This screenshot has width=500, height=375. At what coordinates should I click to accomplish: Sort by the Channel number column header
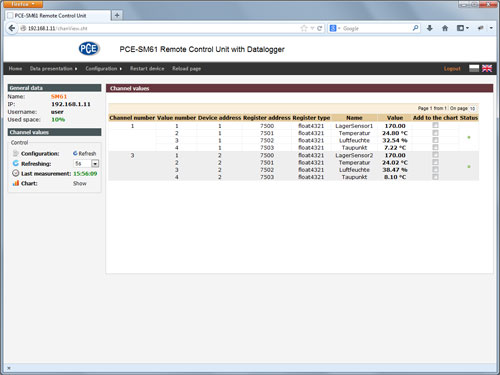132,118
